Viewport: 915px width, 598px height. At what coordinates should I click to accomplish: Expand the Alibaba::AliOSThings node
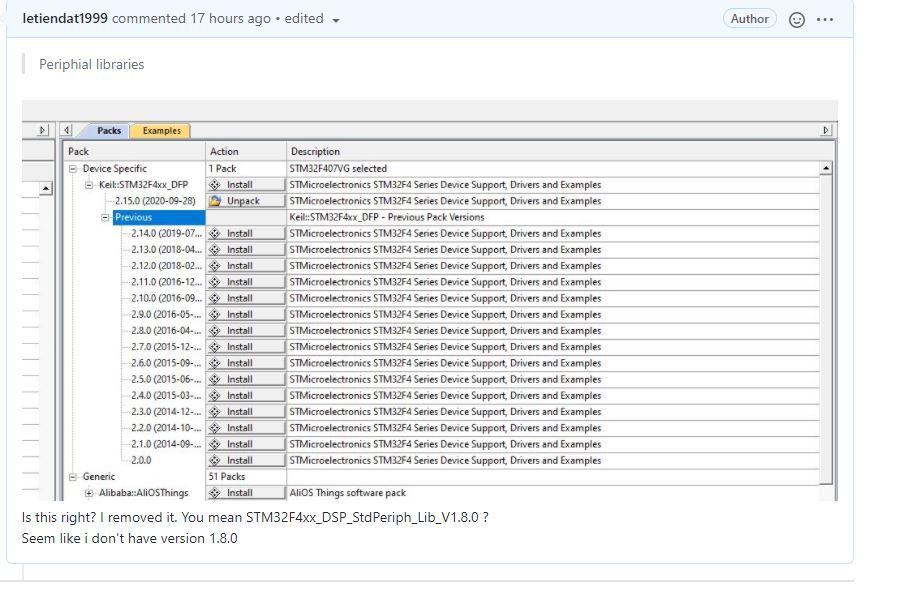(89, 493)
